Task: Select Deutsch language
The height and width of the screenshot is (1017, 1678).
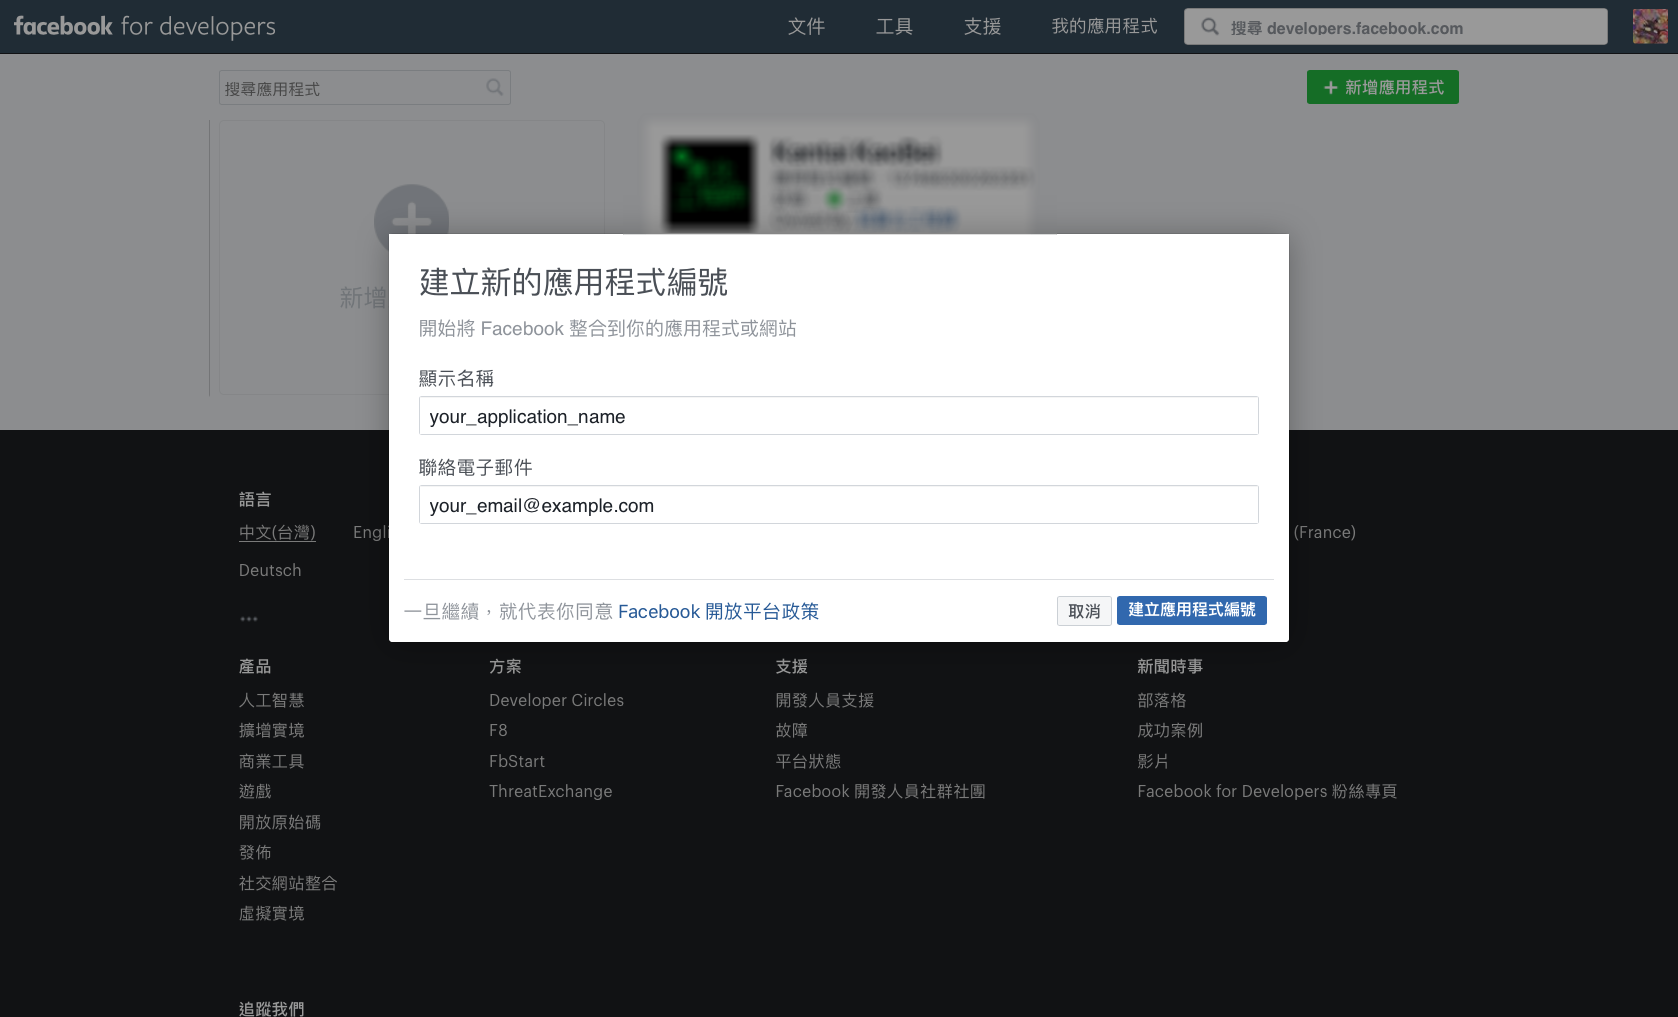Action: 270,570
